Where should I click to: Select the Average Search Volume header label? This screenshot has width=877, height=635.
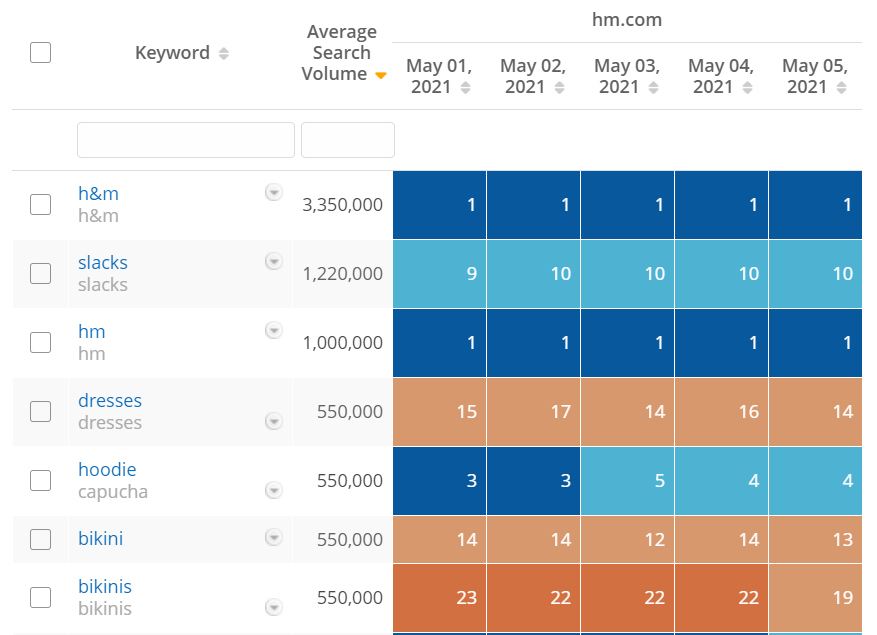pyautogui.click(x=340, y=53)
